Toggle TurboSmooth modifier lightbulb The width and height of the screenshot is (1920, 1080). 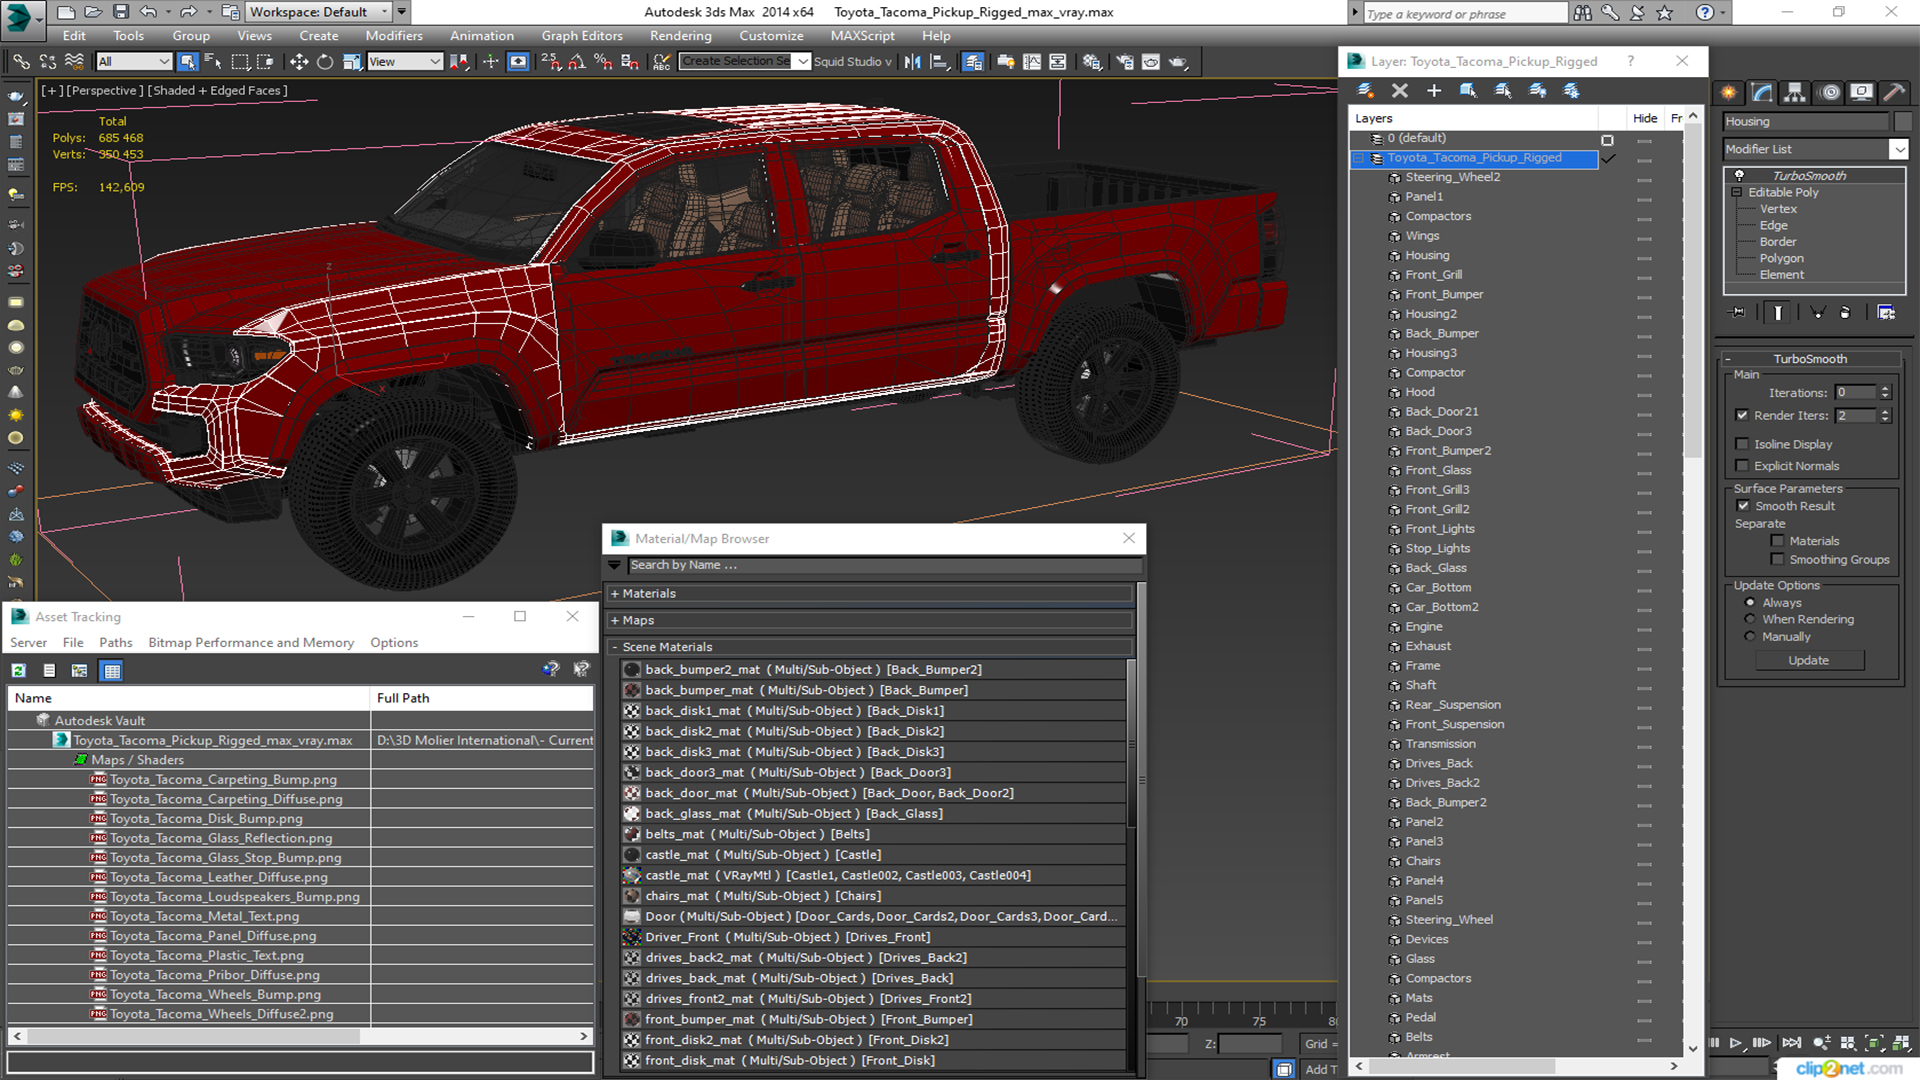[x=1740, y=175]
